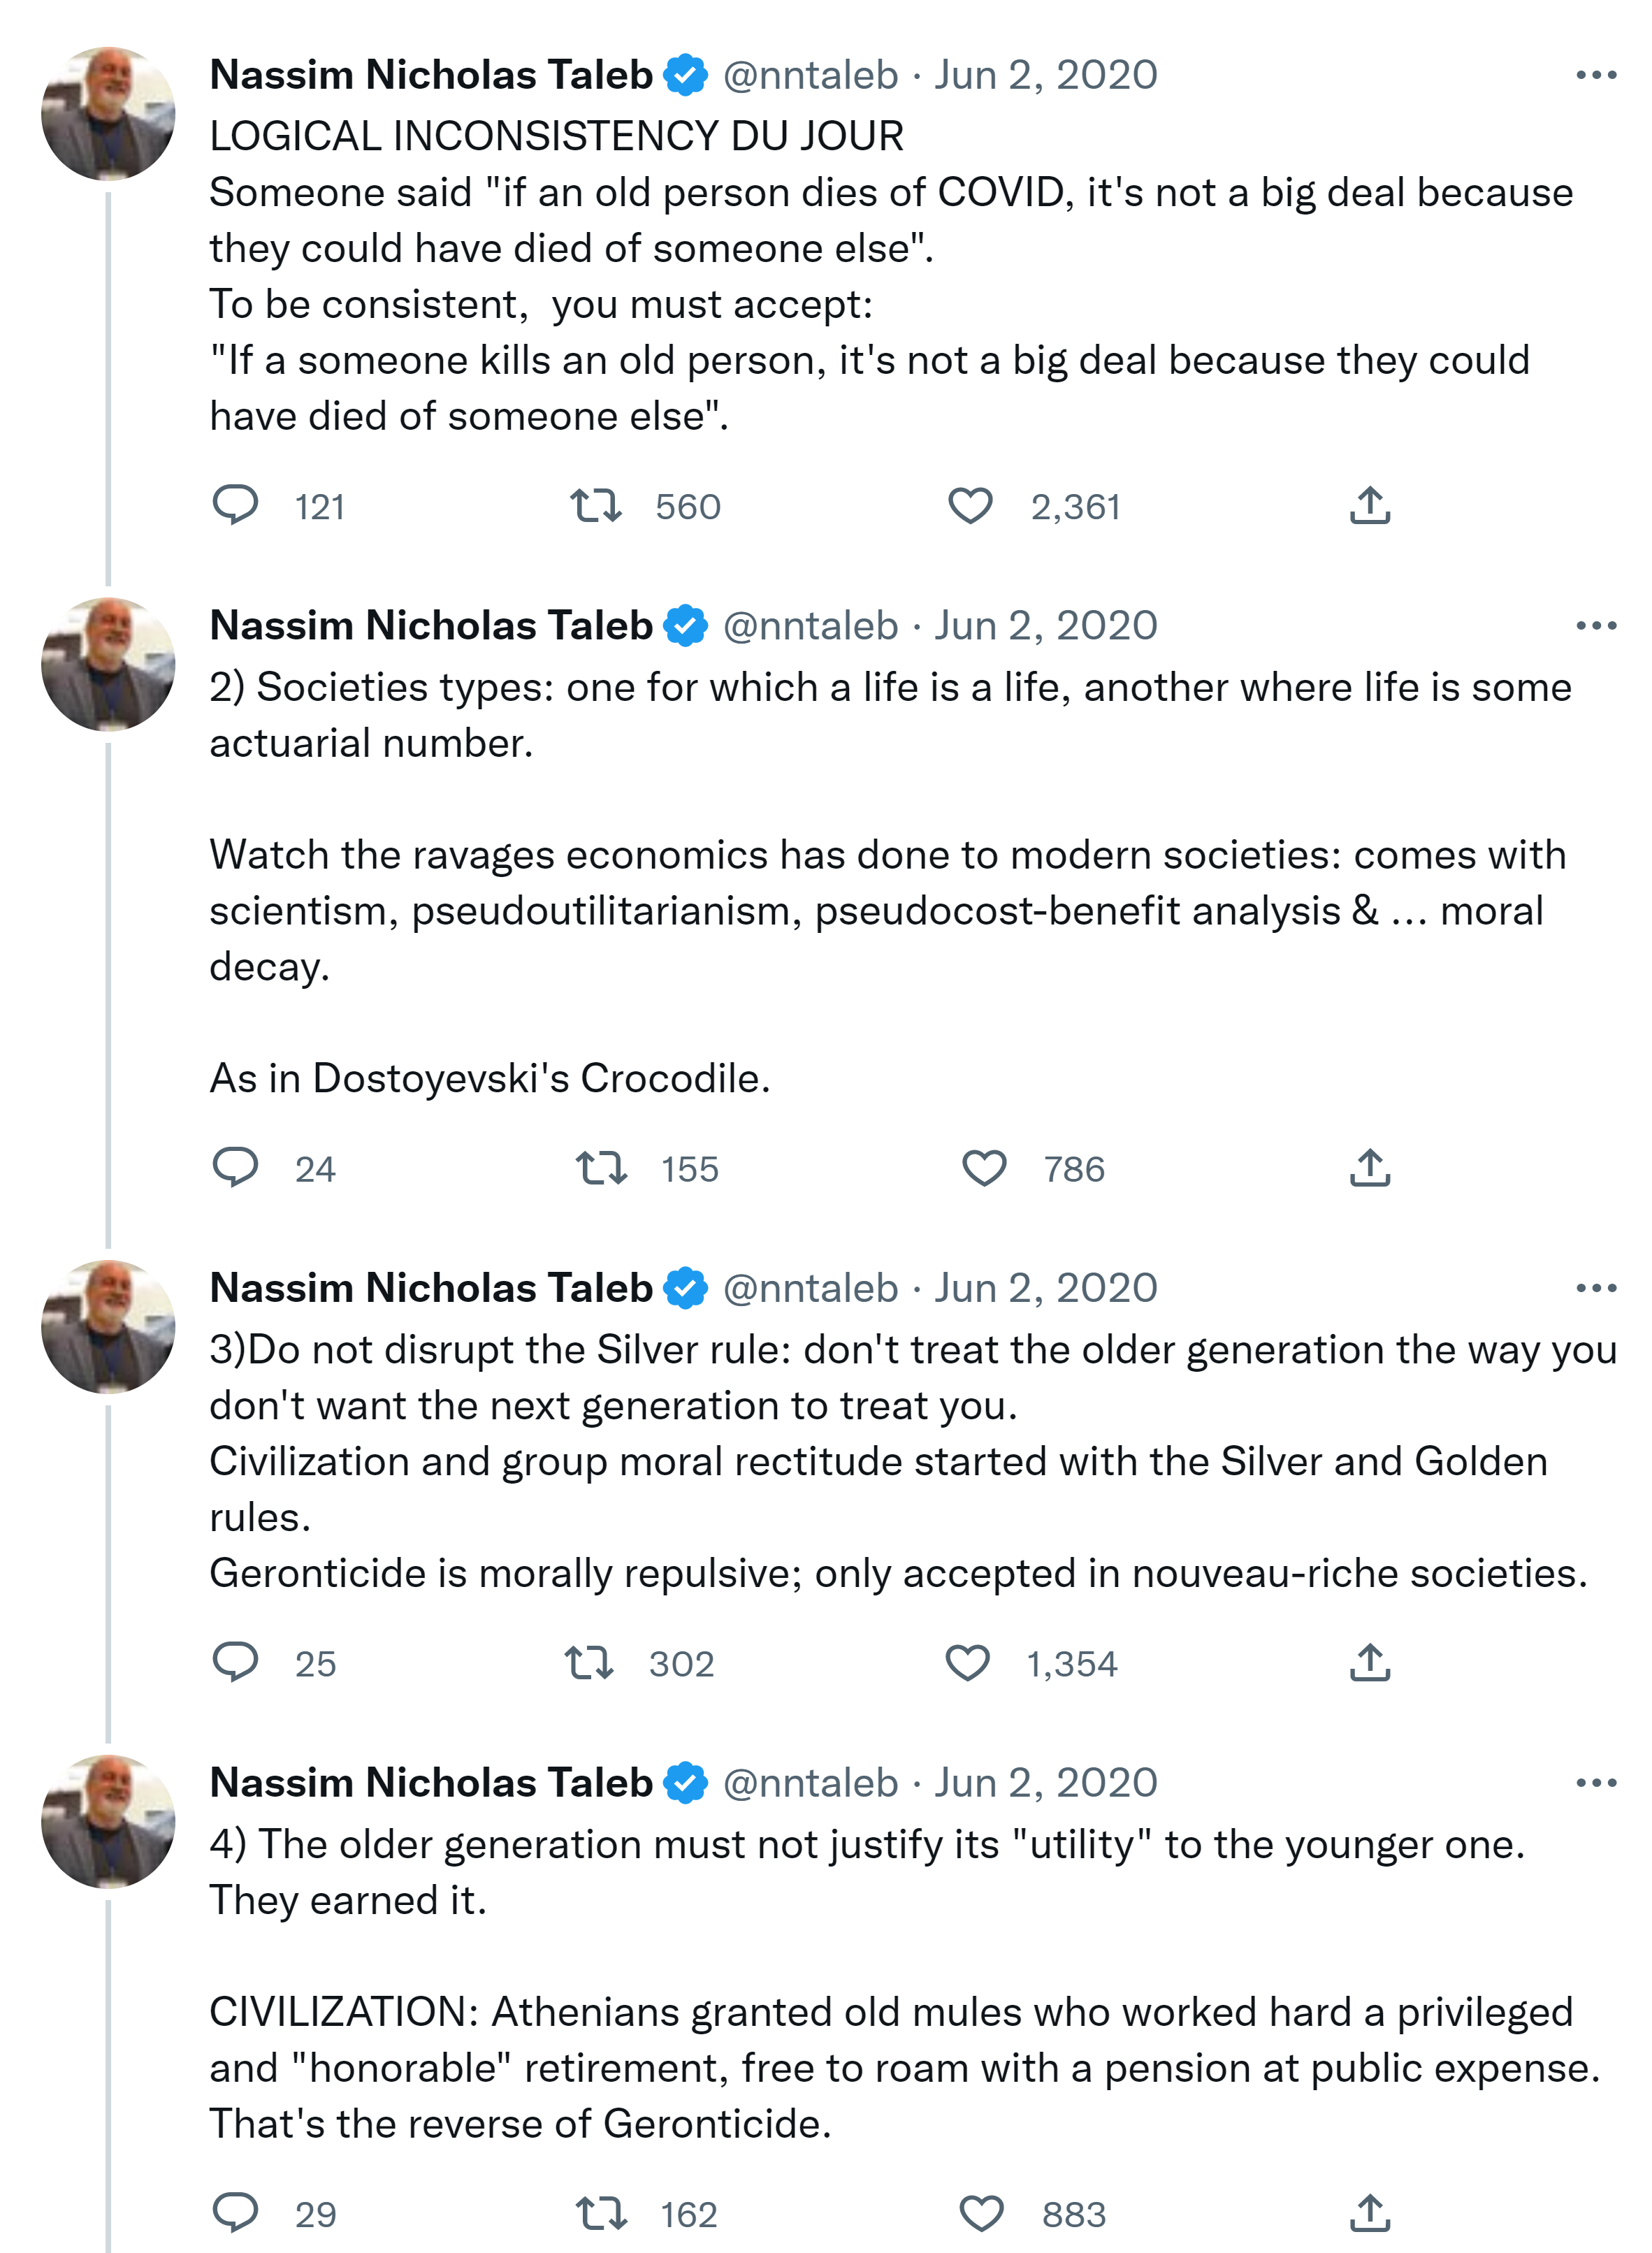Reply to the LOGICAL INCONSISTENCY DU JOUR tweet
This screenshot has height=2253, width=1652.
236,505
